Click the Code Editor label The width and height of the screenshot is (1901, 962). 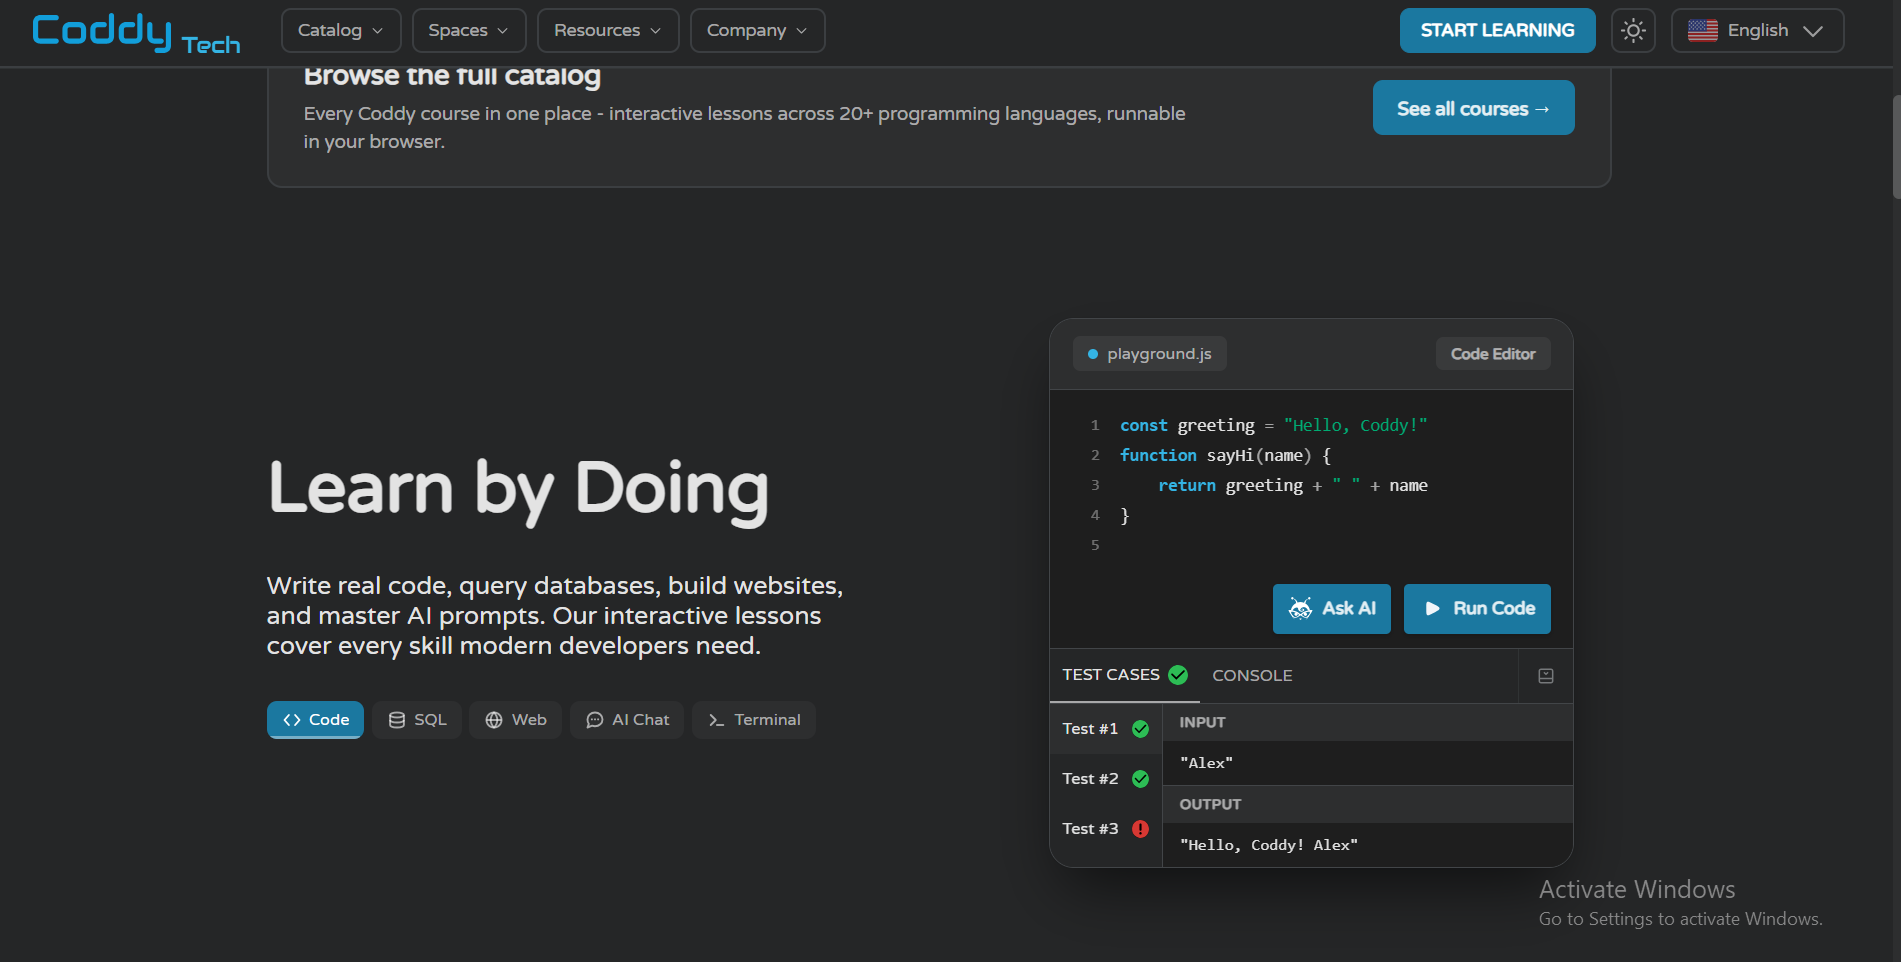(1493, 354)
